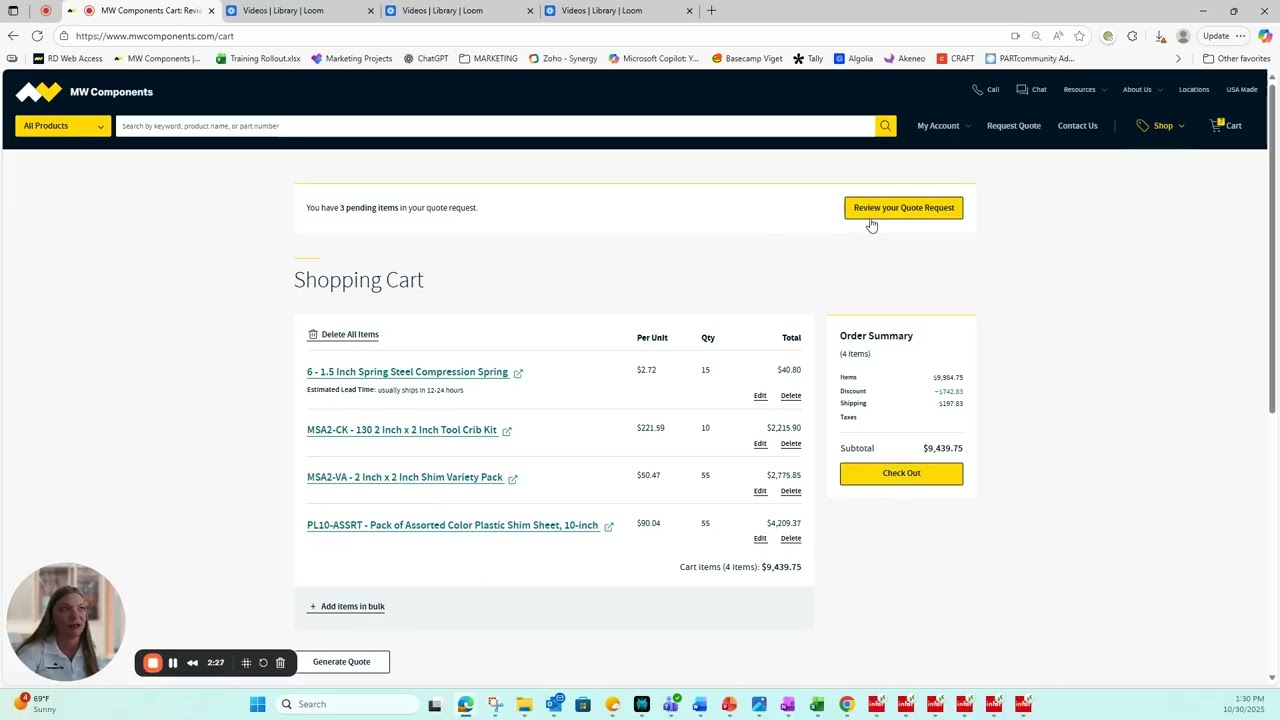The image size is (1280, 720).
Task: Click the yellow search magnifier button
Action: (x=885, y=126)
